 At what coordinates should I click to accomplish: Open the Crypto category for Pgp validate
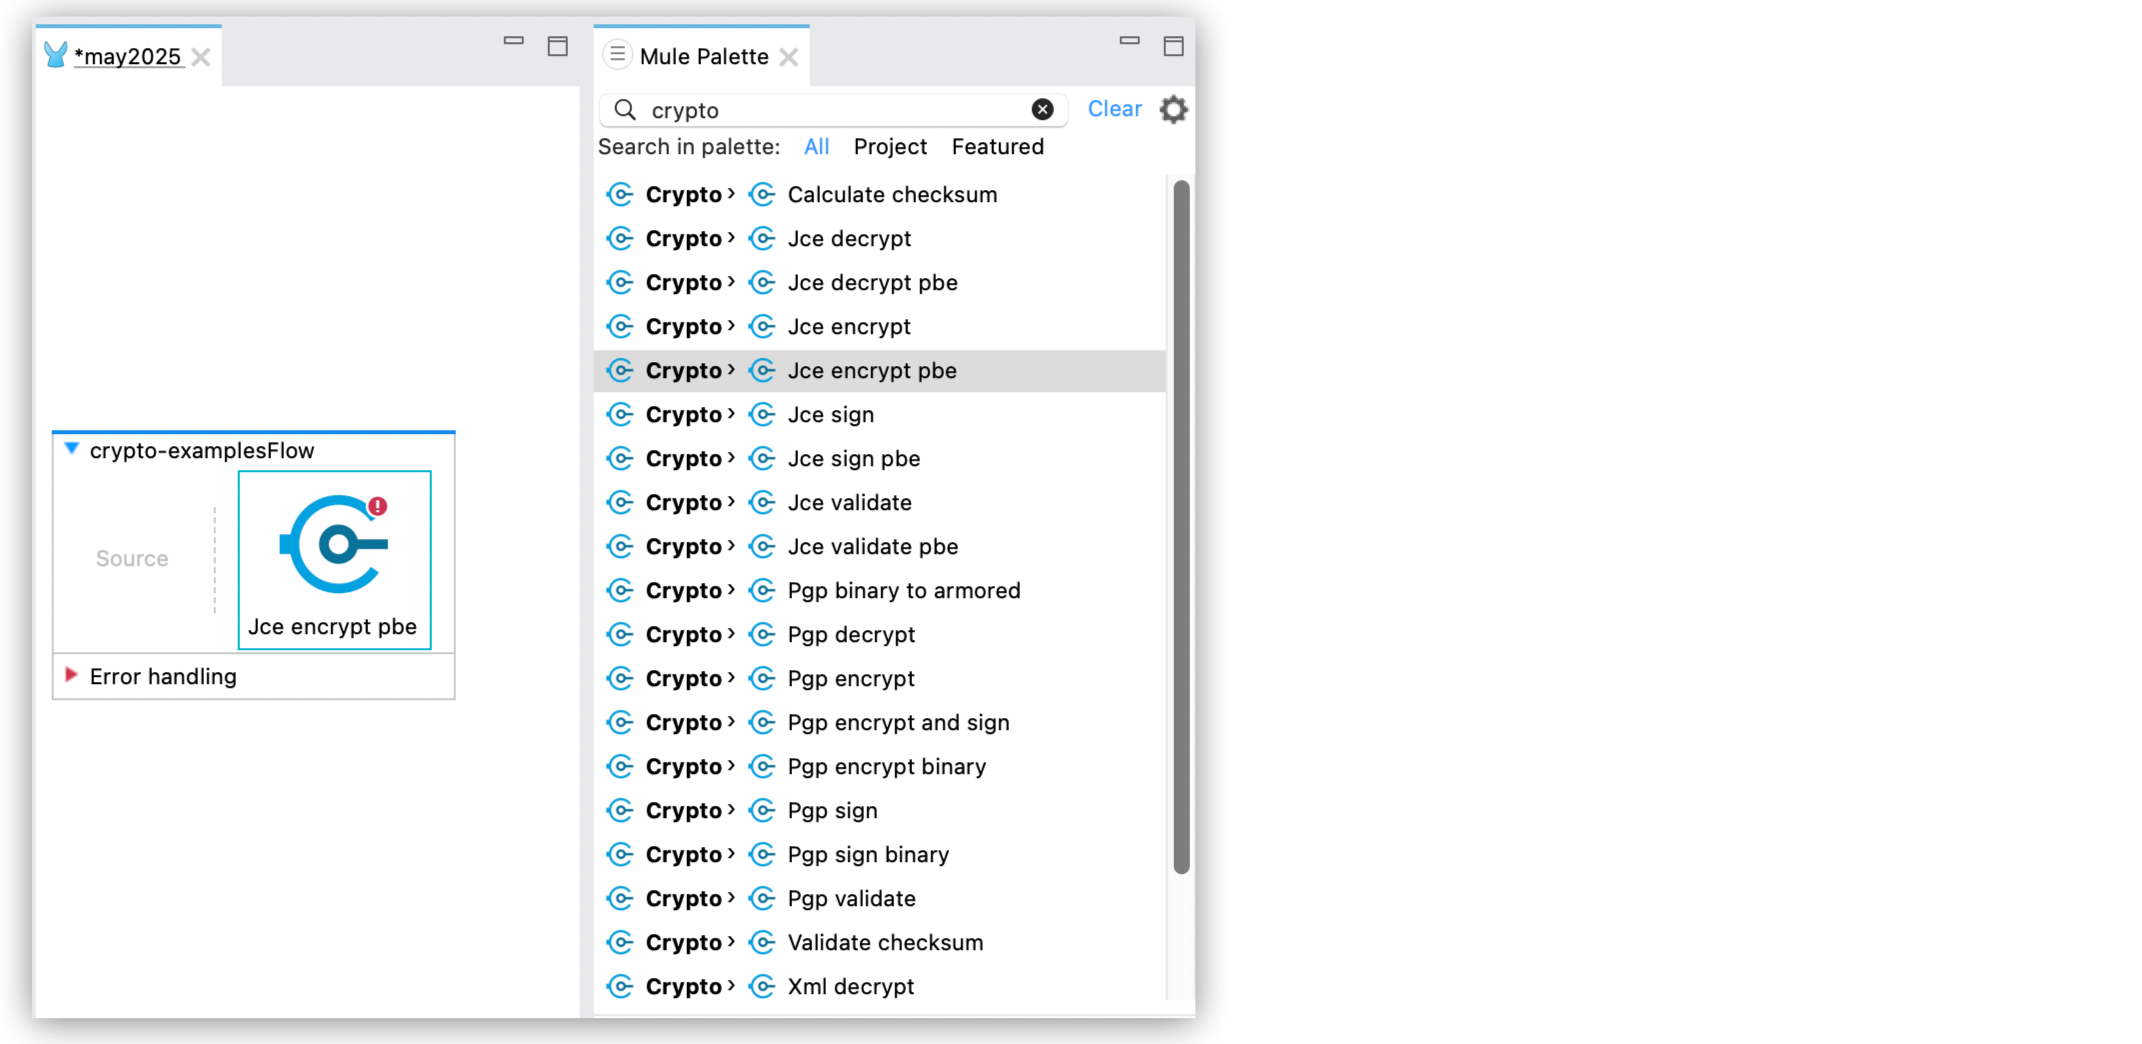point(685,898)
